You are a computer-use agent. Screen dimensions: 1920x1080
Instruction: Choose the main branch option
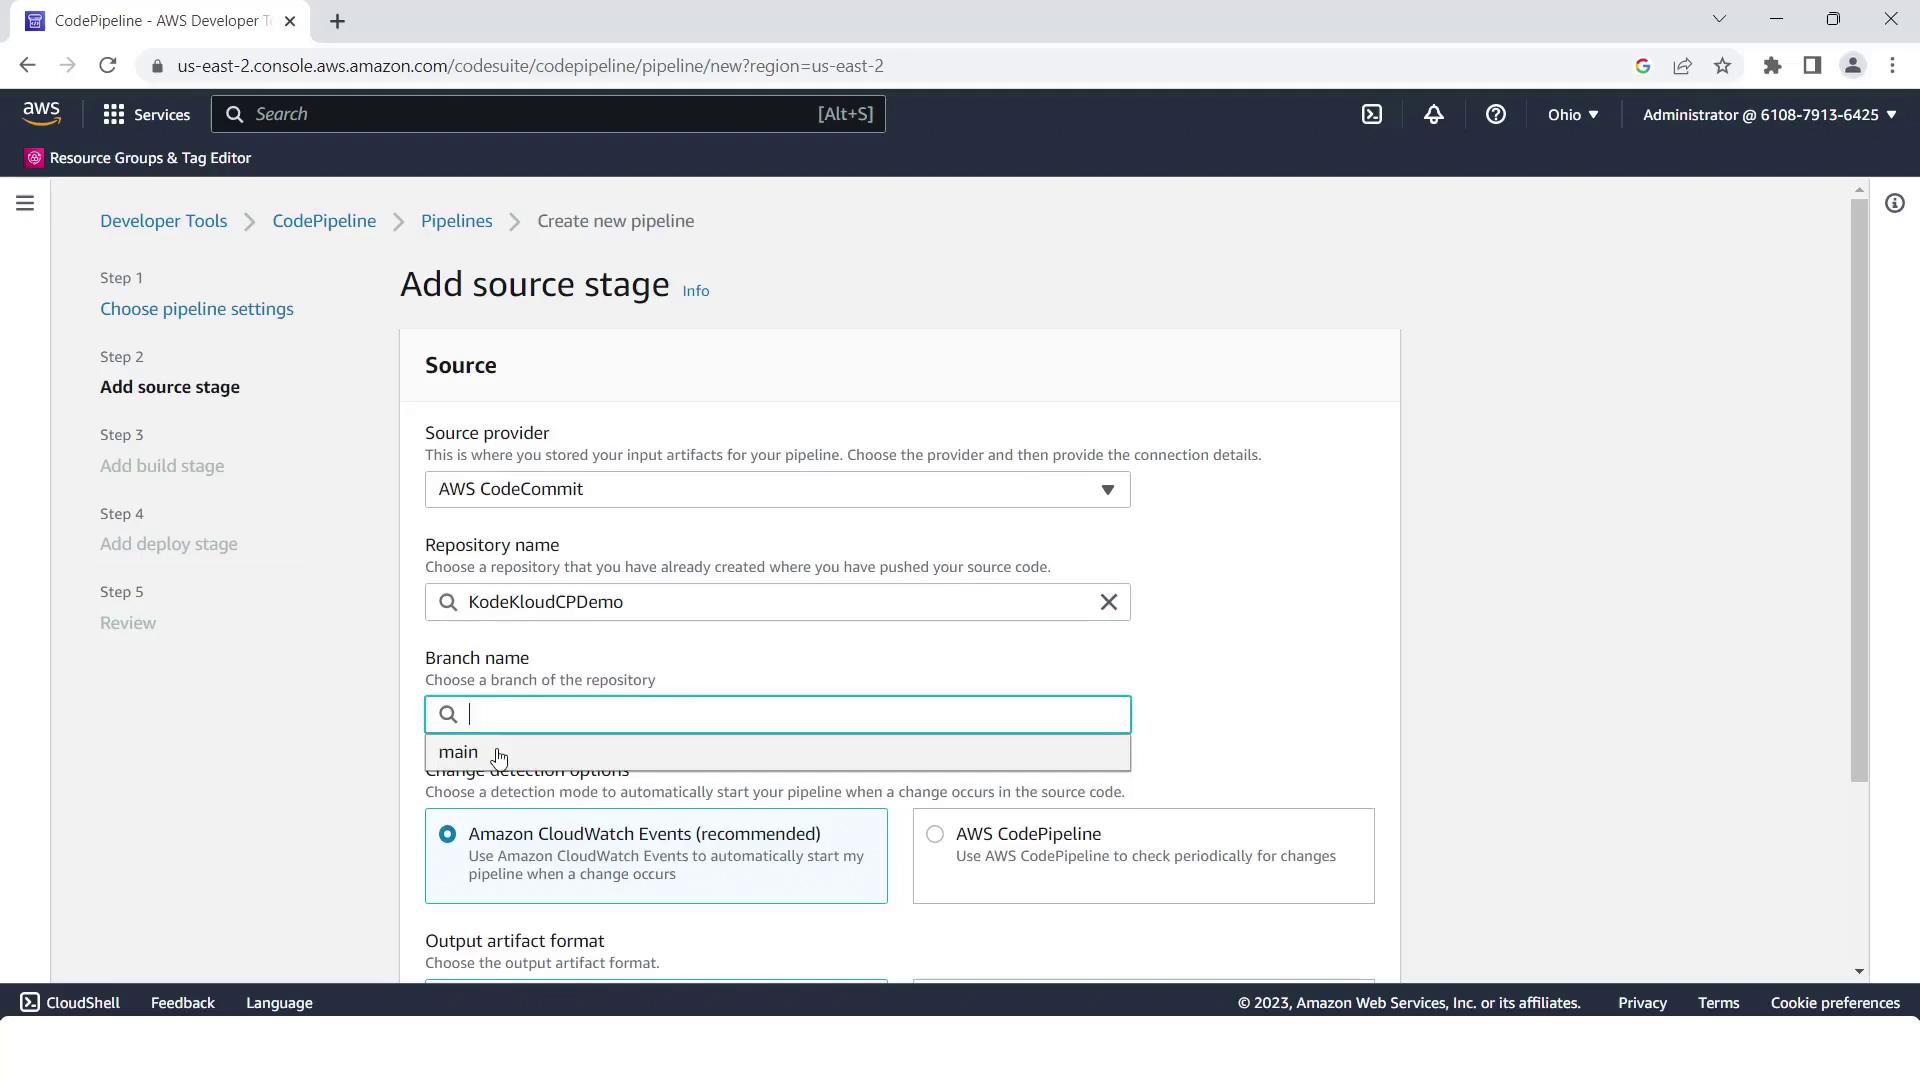coord(459,753)
